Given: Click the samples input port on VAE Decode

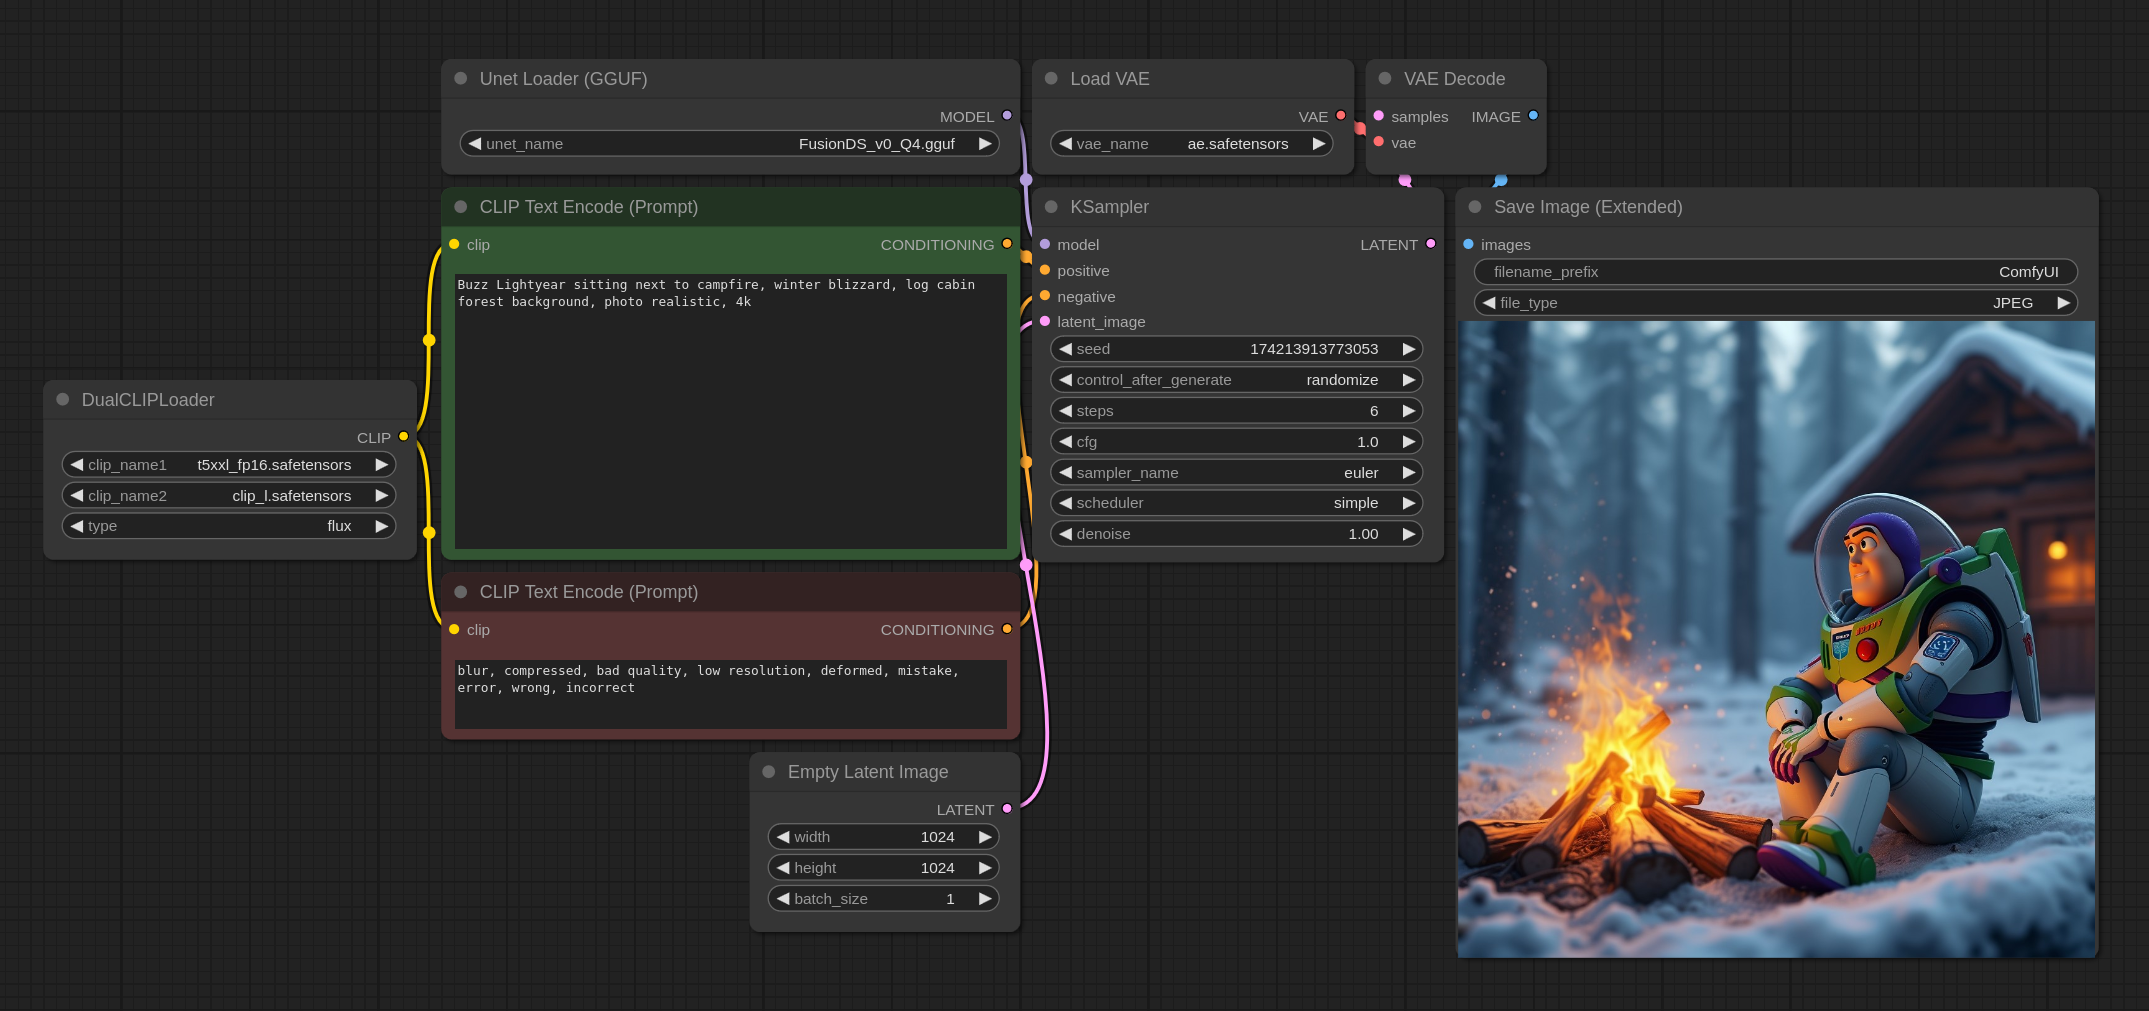Looking at the screenshot, I should [x=1379, y=116].
